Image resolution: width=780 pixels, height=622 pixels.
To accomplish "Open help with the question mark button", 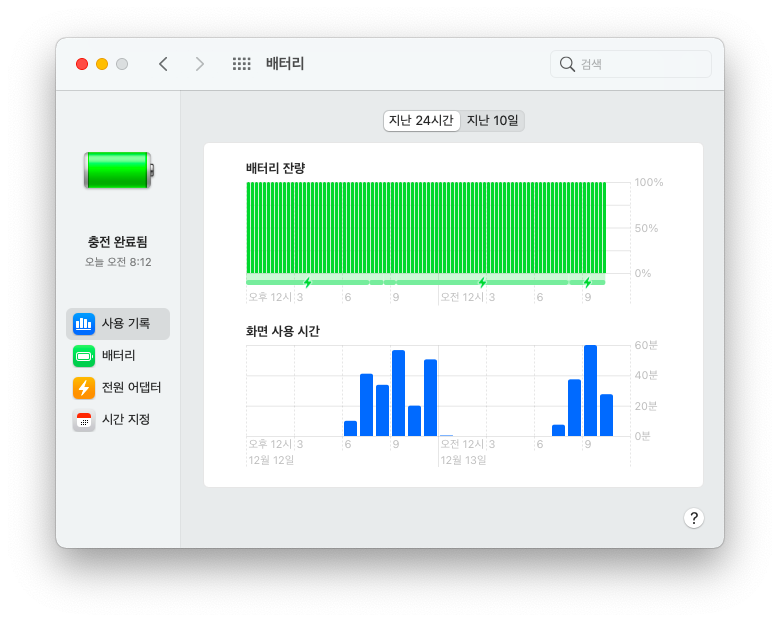I will 694,518.
